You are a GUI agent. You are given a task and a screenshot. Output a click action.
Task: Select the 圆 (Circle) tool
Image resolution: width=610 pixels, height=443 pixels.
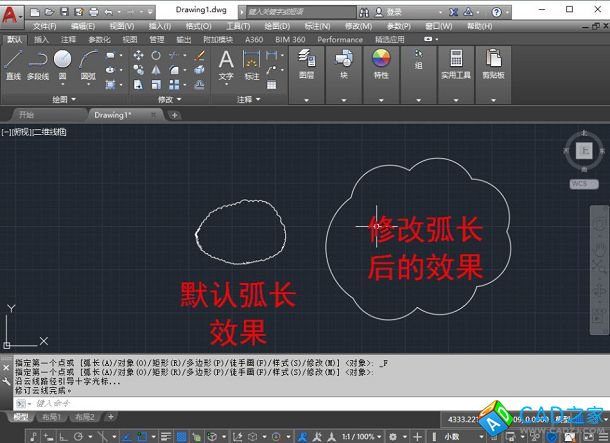click(x=63, y=62)
